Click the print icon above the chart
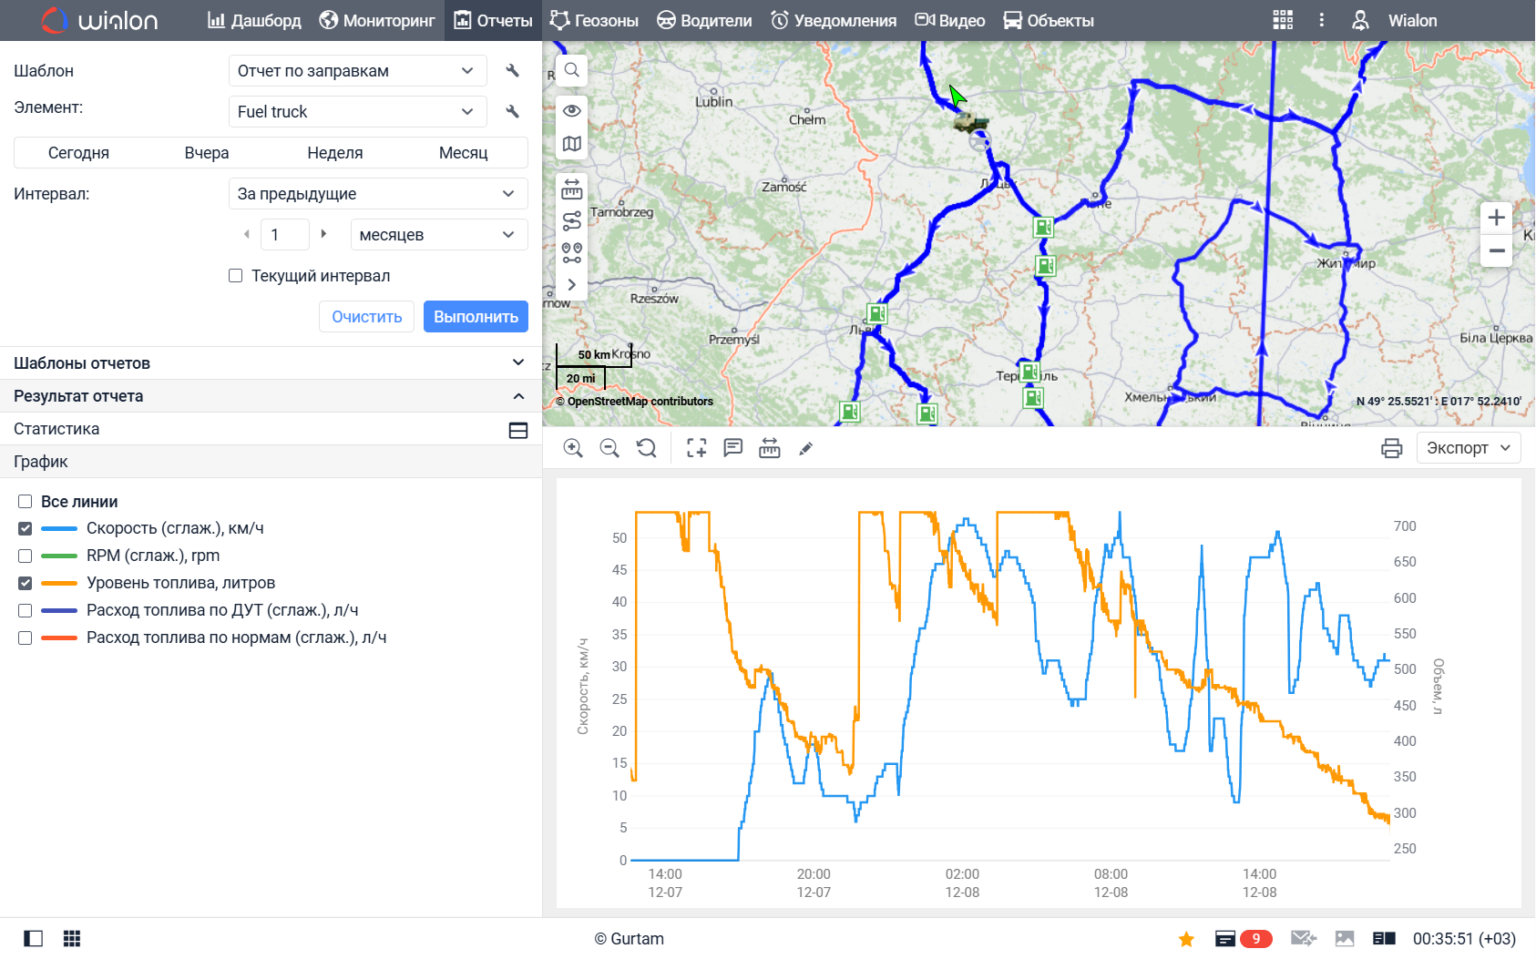This screenshot has width=1536, height=959. (1391, 448)
